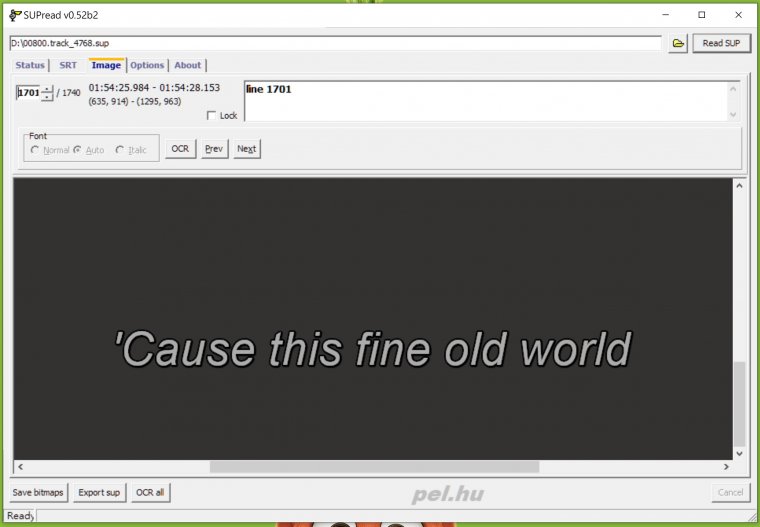
Task: Switch to the SRT tab
Action: (x=68, y=65)
